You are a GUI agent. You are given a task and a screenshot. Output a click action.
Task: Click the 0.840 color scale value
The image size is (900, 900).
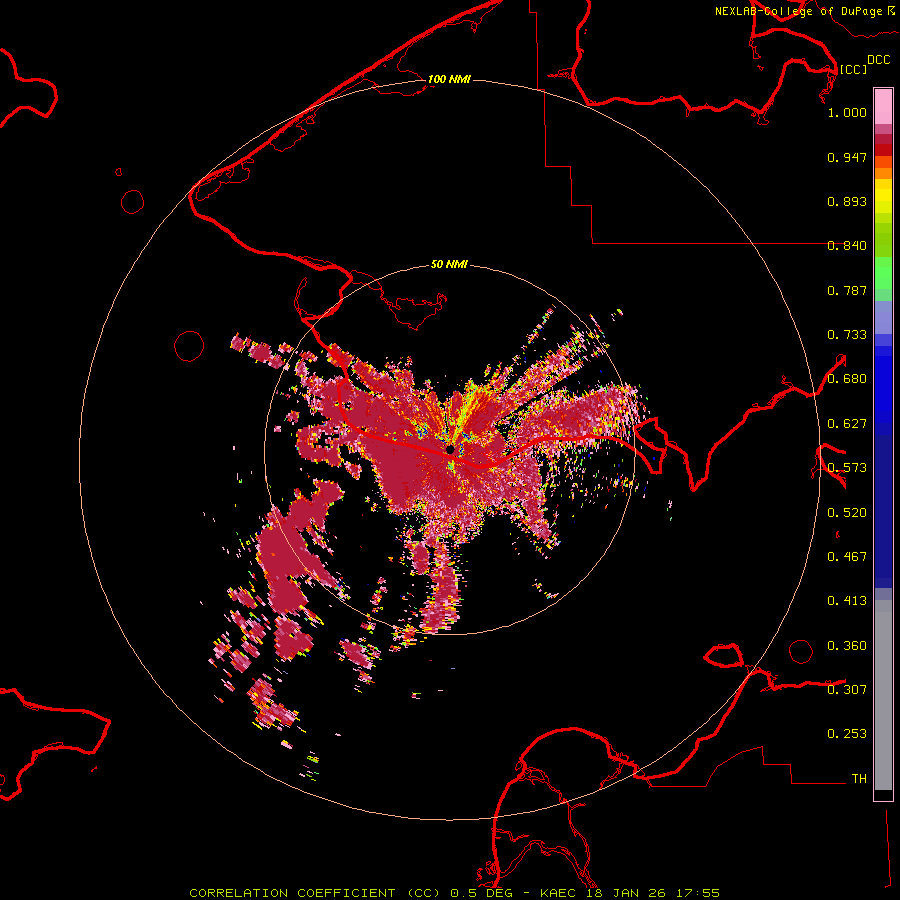pos(847,246)
